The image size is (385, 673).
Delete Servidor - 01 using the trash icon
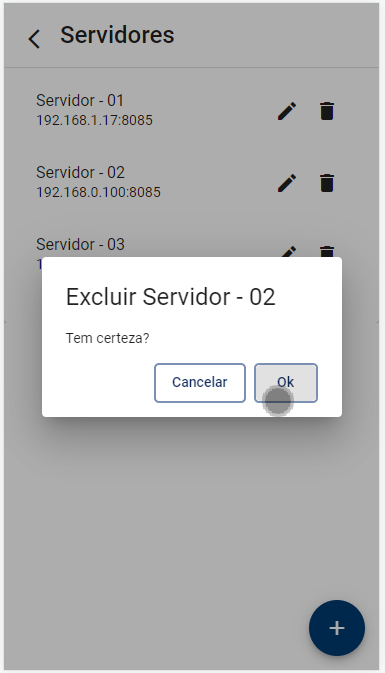pos(327,111)
